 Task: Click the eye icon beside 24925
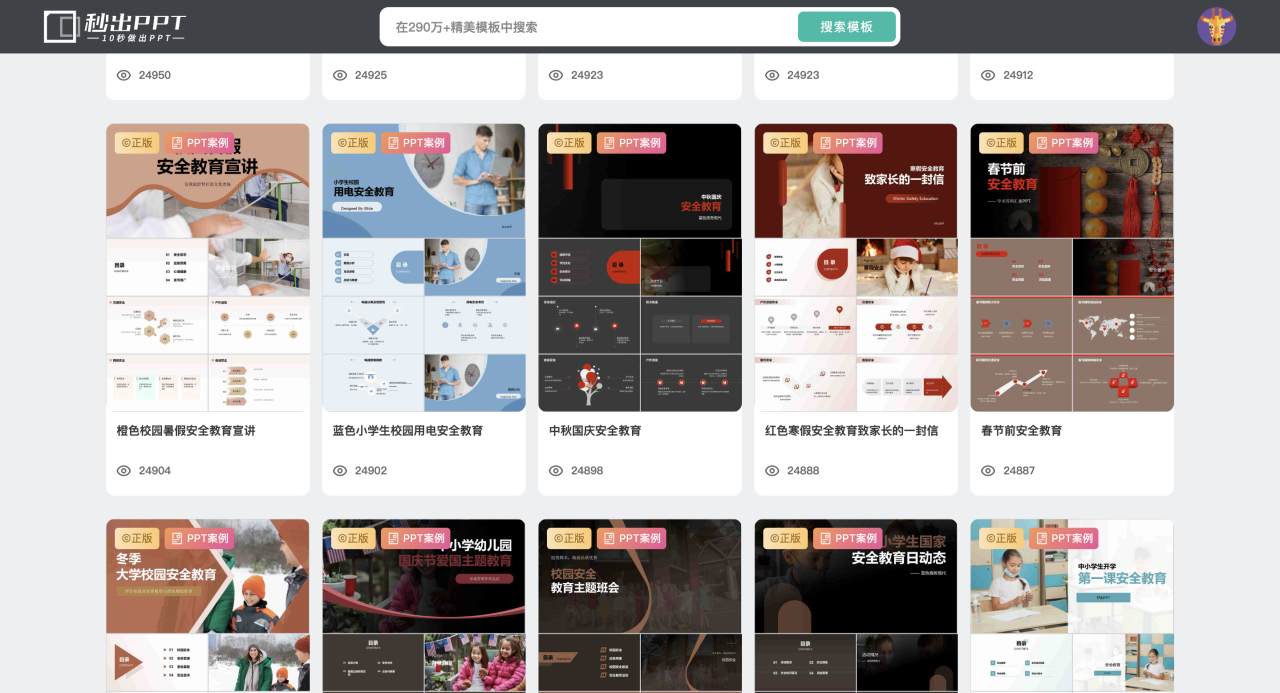[340, 75]
